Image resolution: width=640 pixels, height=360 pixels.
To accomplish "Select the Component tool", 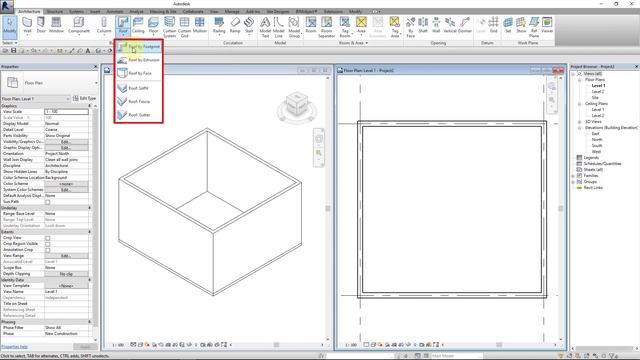I will tap(79, 25).
